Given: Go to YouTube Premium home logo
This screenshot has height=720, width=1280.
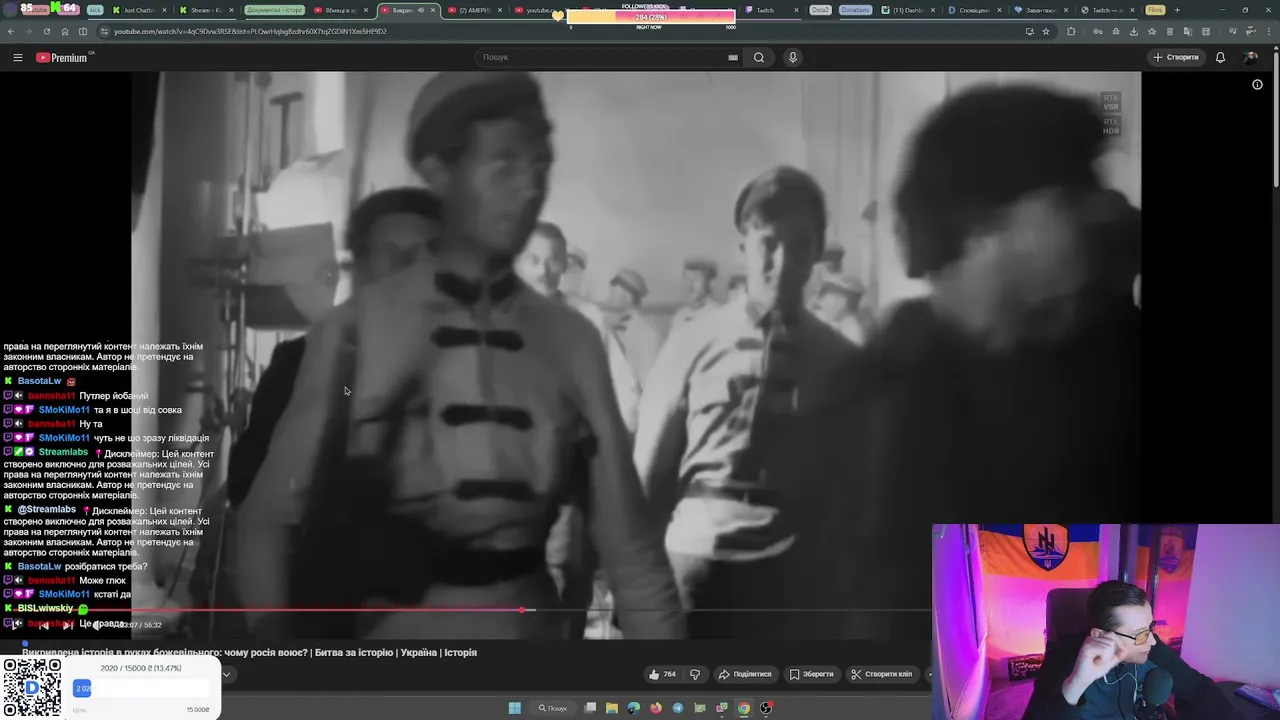Looking at the screenshot, I should (63, 57).
